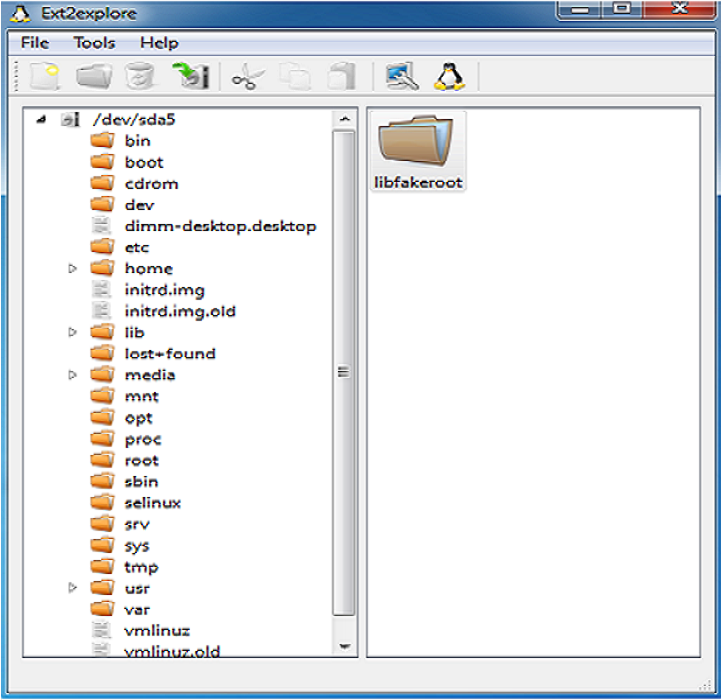Expand the lib folder arrow
The image size is (722, 700).
pyautogui.click(x=72, y=332)
